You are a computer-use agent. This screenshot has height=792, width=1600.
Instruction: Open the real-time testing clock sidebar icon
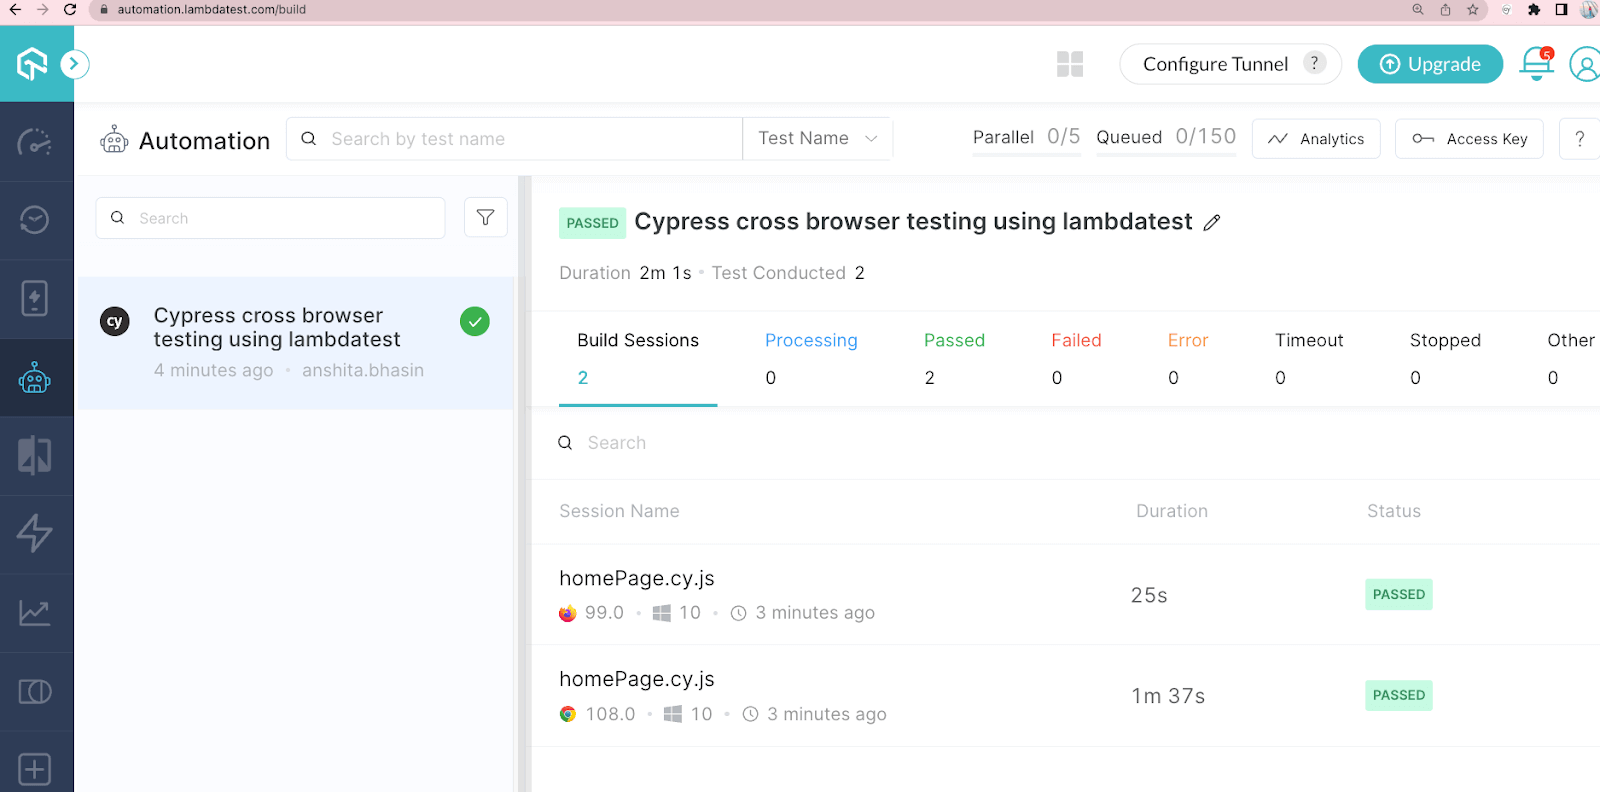(x=35, y=219)
